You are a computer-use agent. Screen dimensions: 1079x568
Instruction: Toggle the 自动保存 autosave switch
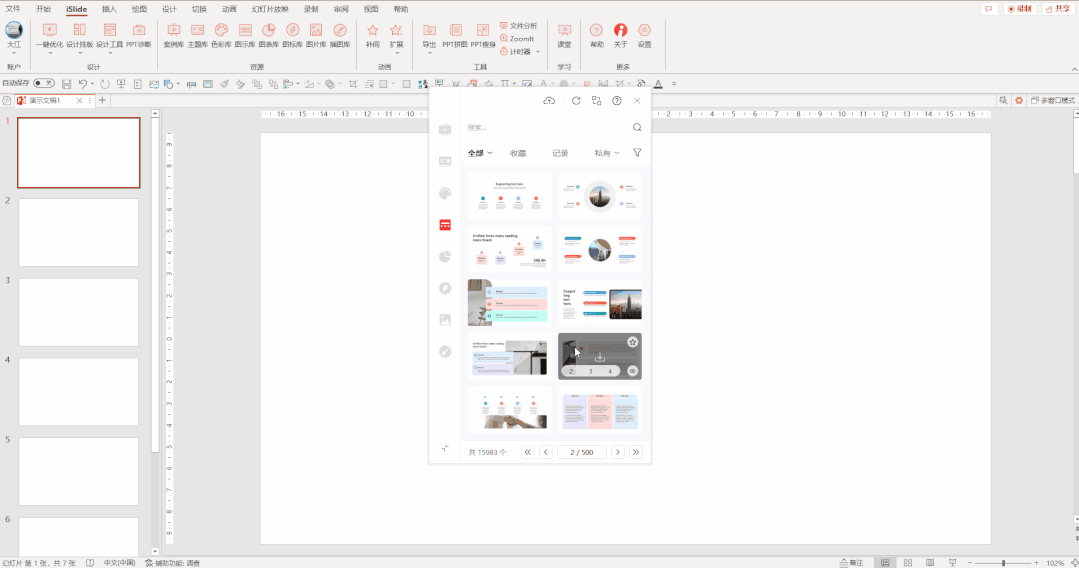(x=44, y=83)
